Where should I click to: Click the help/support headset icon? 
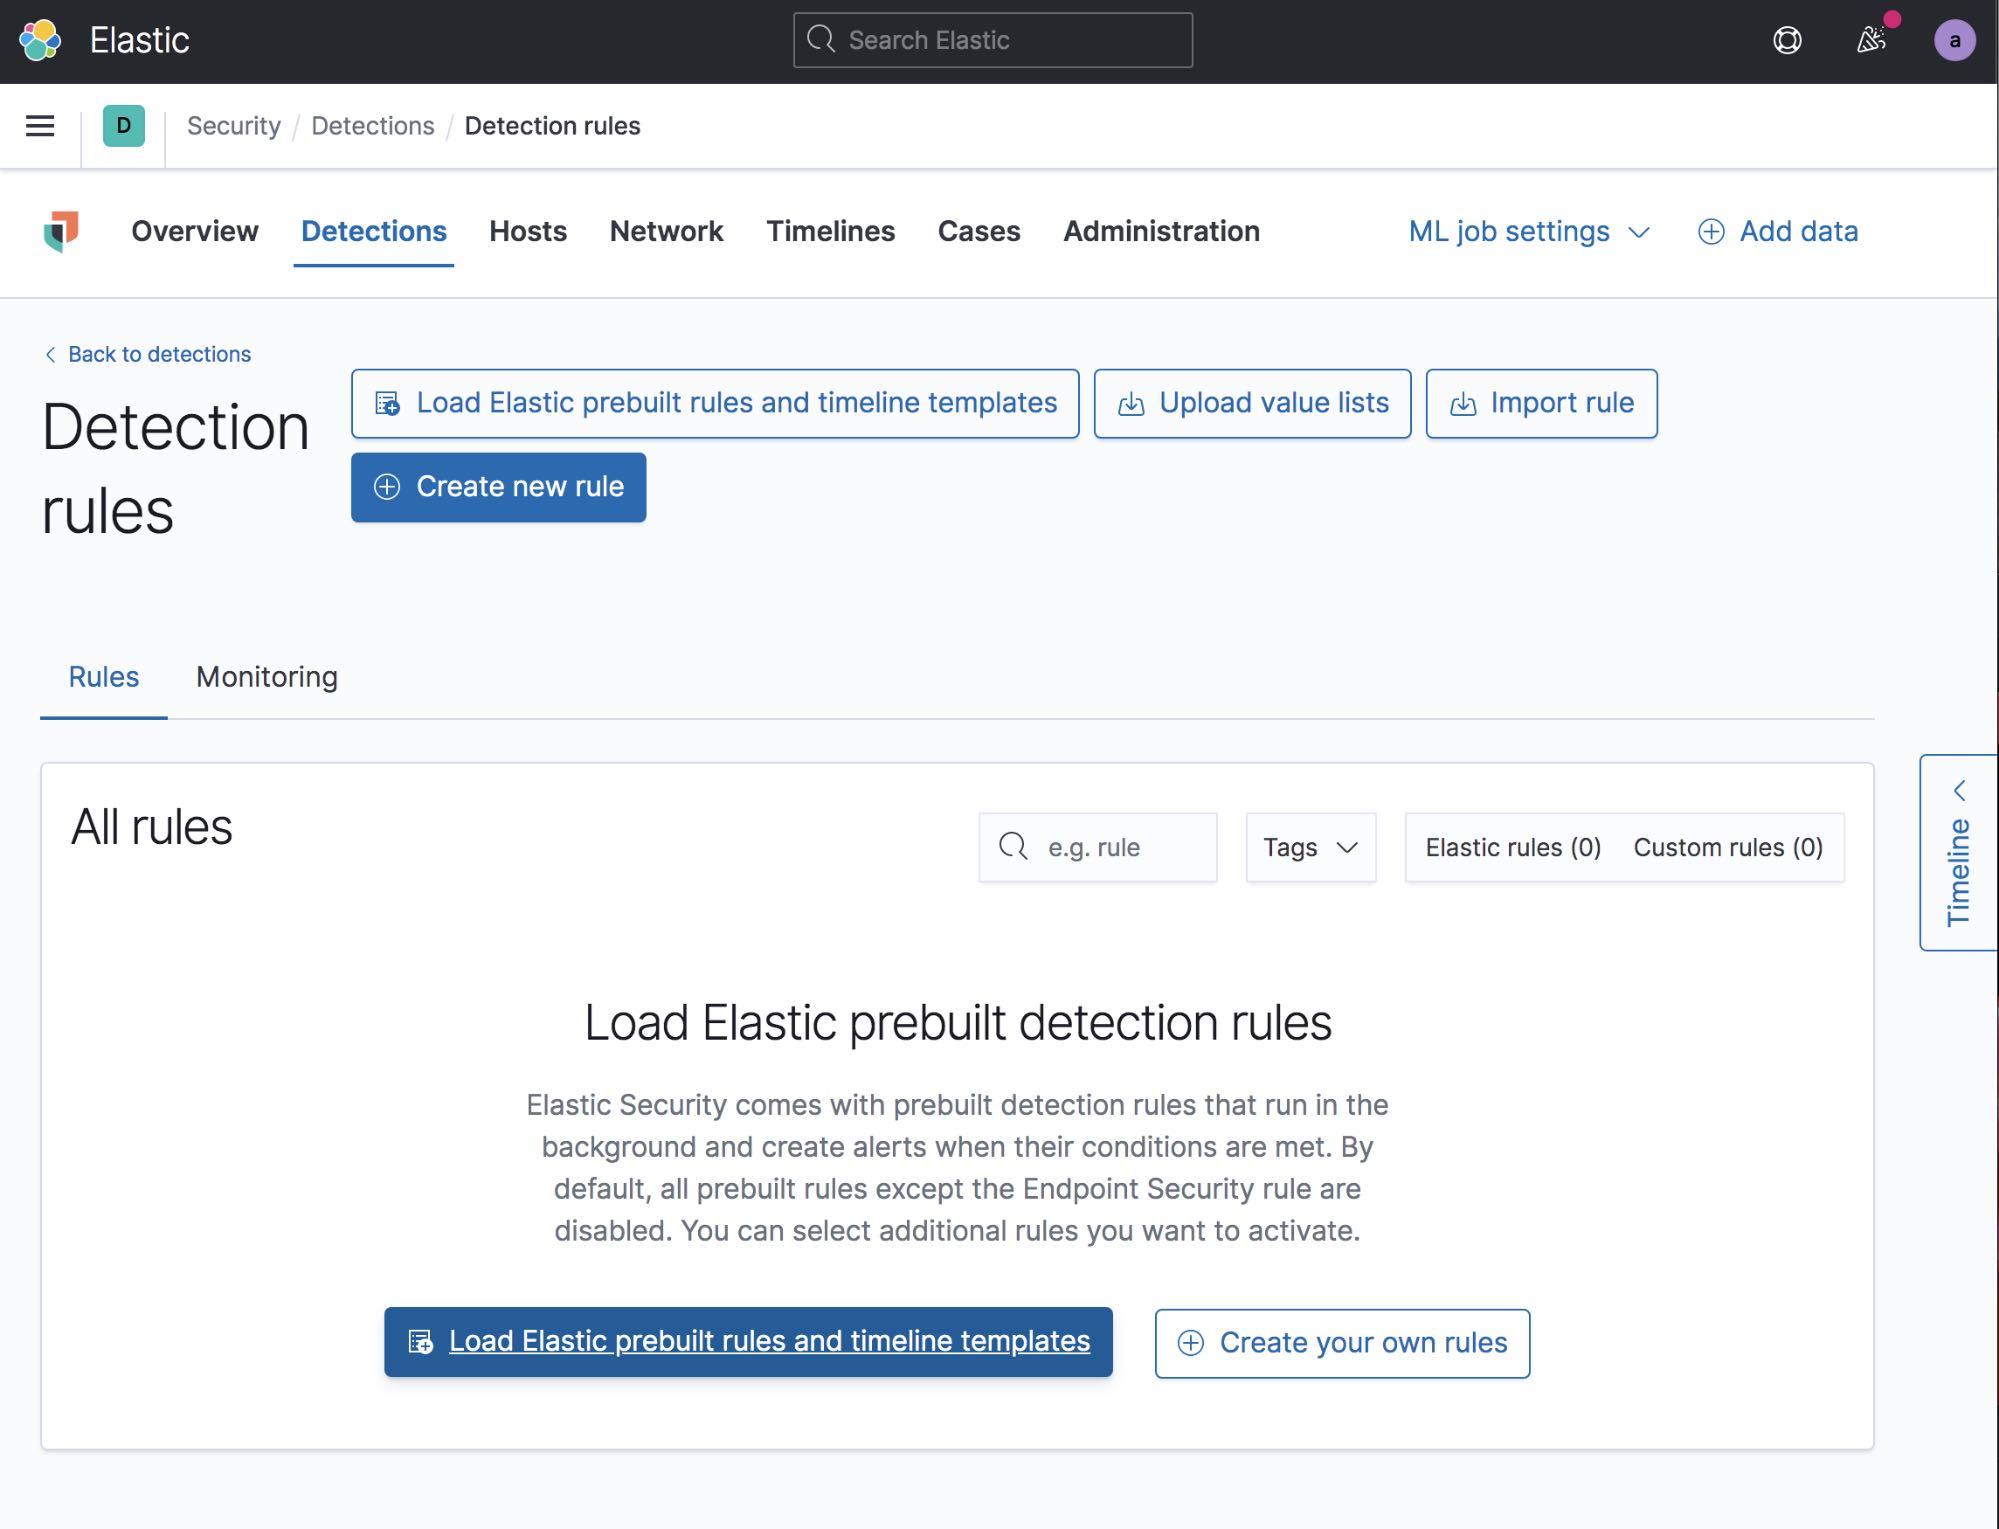pos(1789,40)
